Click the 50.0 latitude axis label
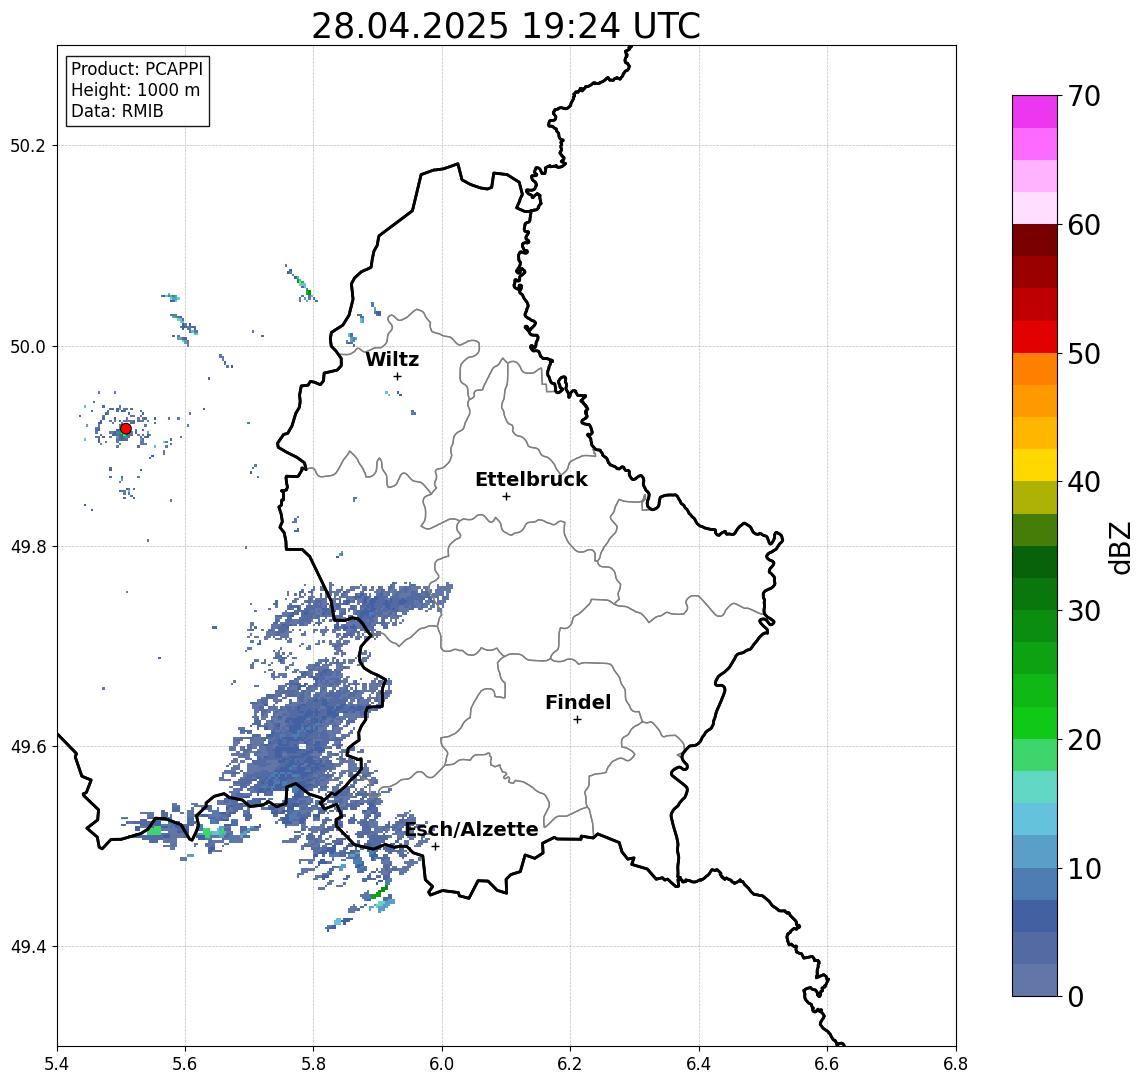 tap(27, 346)
